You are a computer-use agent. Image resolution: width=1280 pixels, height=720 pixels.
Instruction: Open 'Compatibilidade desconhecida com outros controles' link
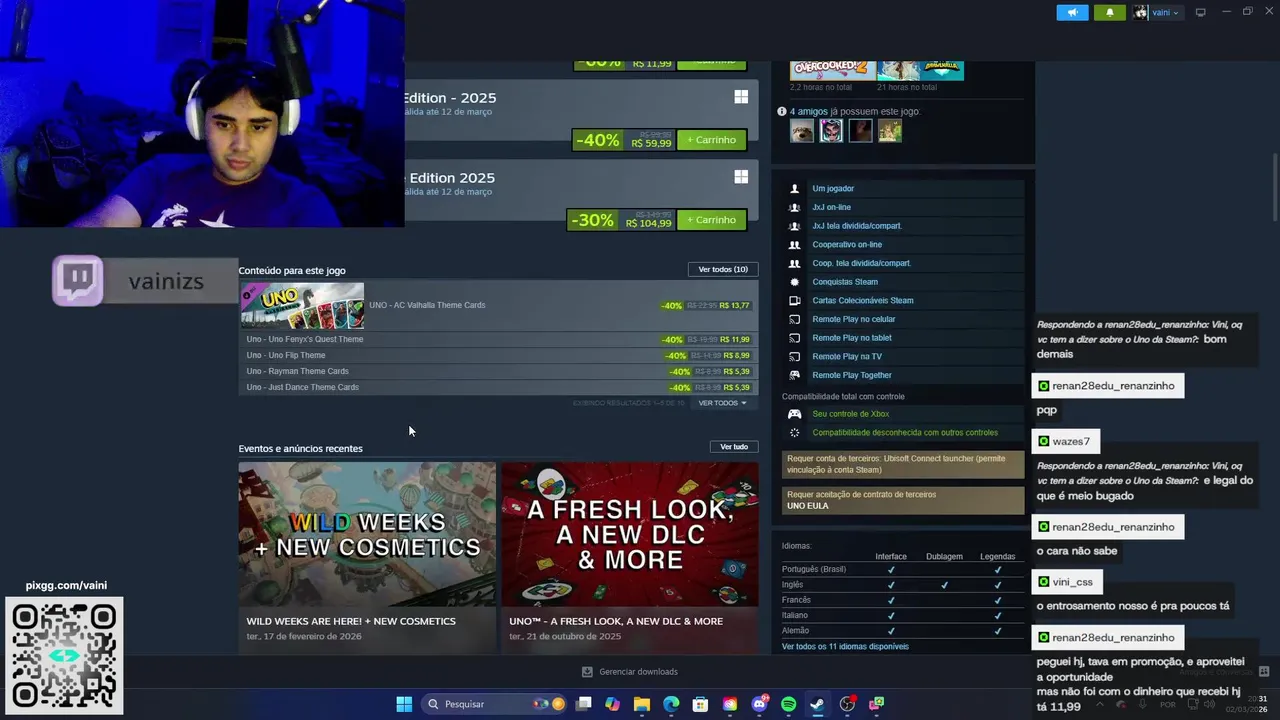(x=905, y=433)
